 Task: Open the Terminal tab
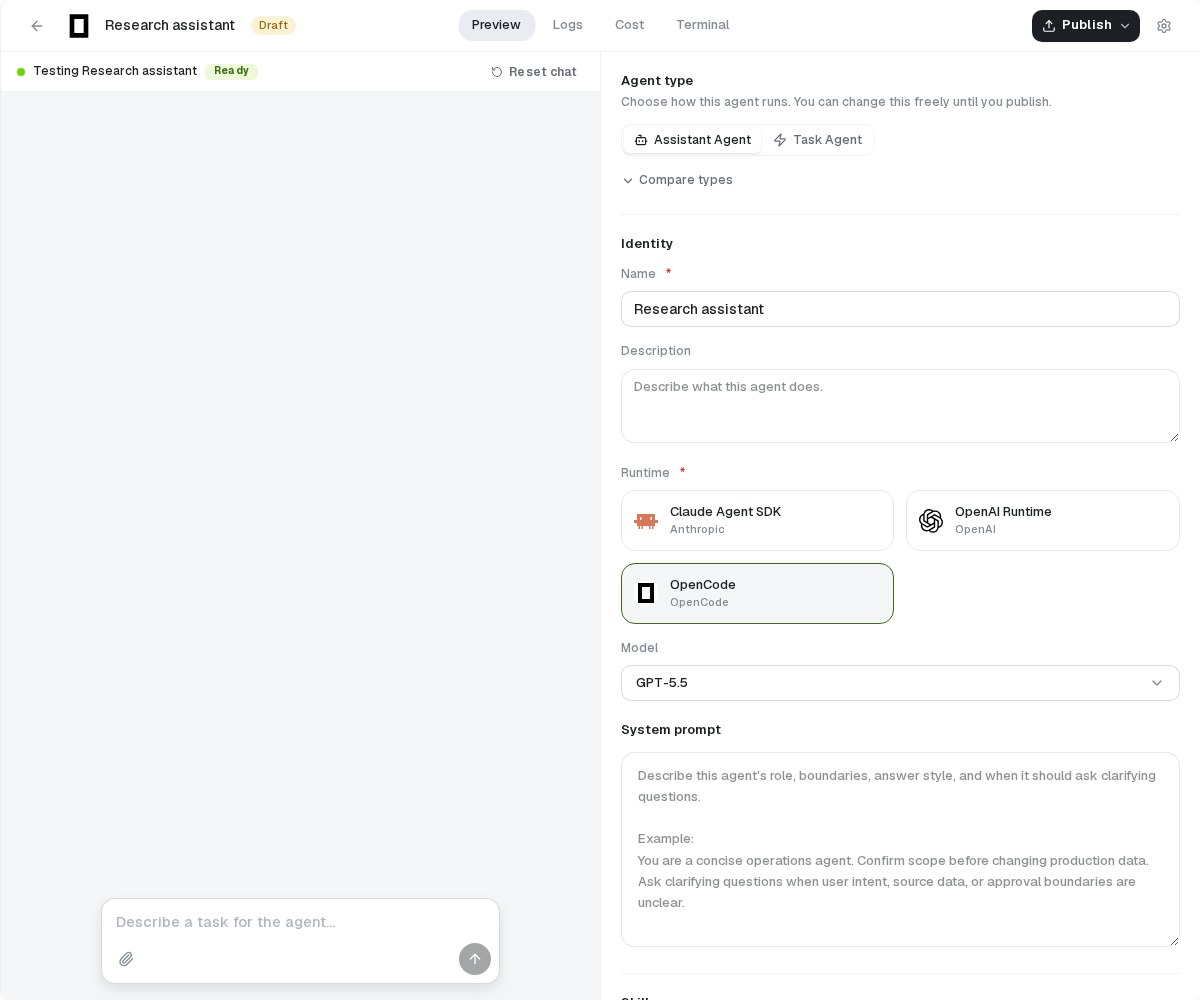[x=703, y=25]
